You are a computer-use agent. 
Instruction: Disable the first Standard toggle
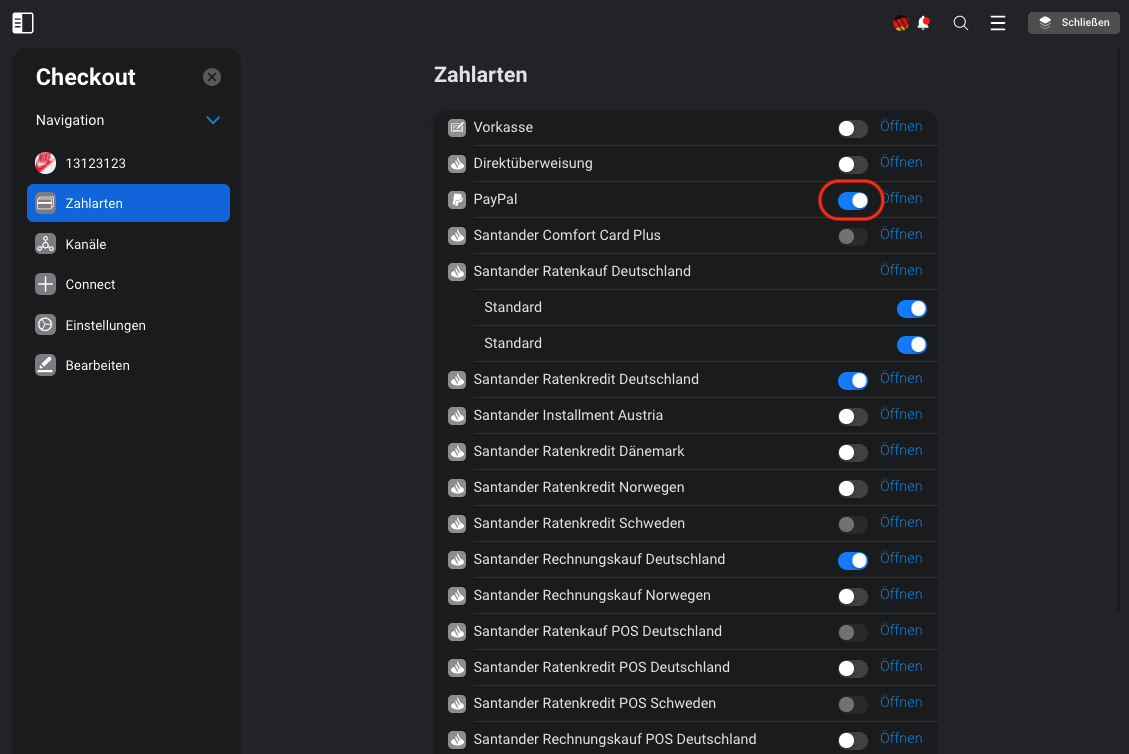[912, 309]
